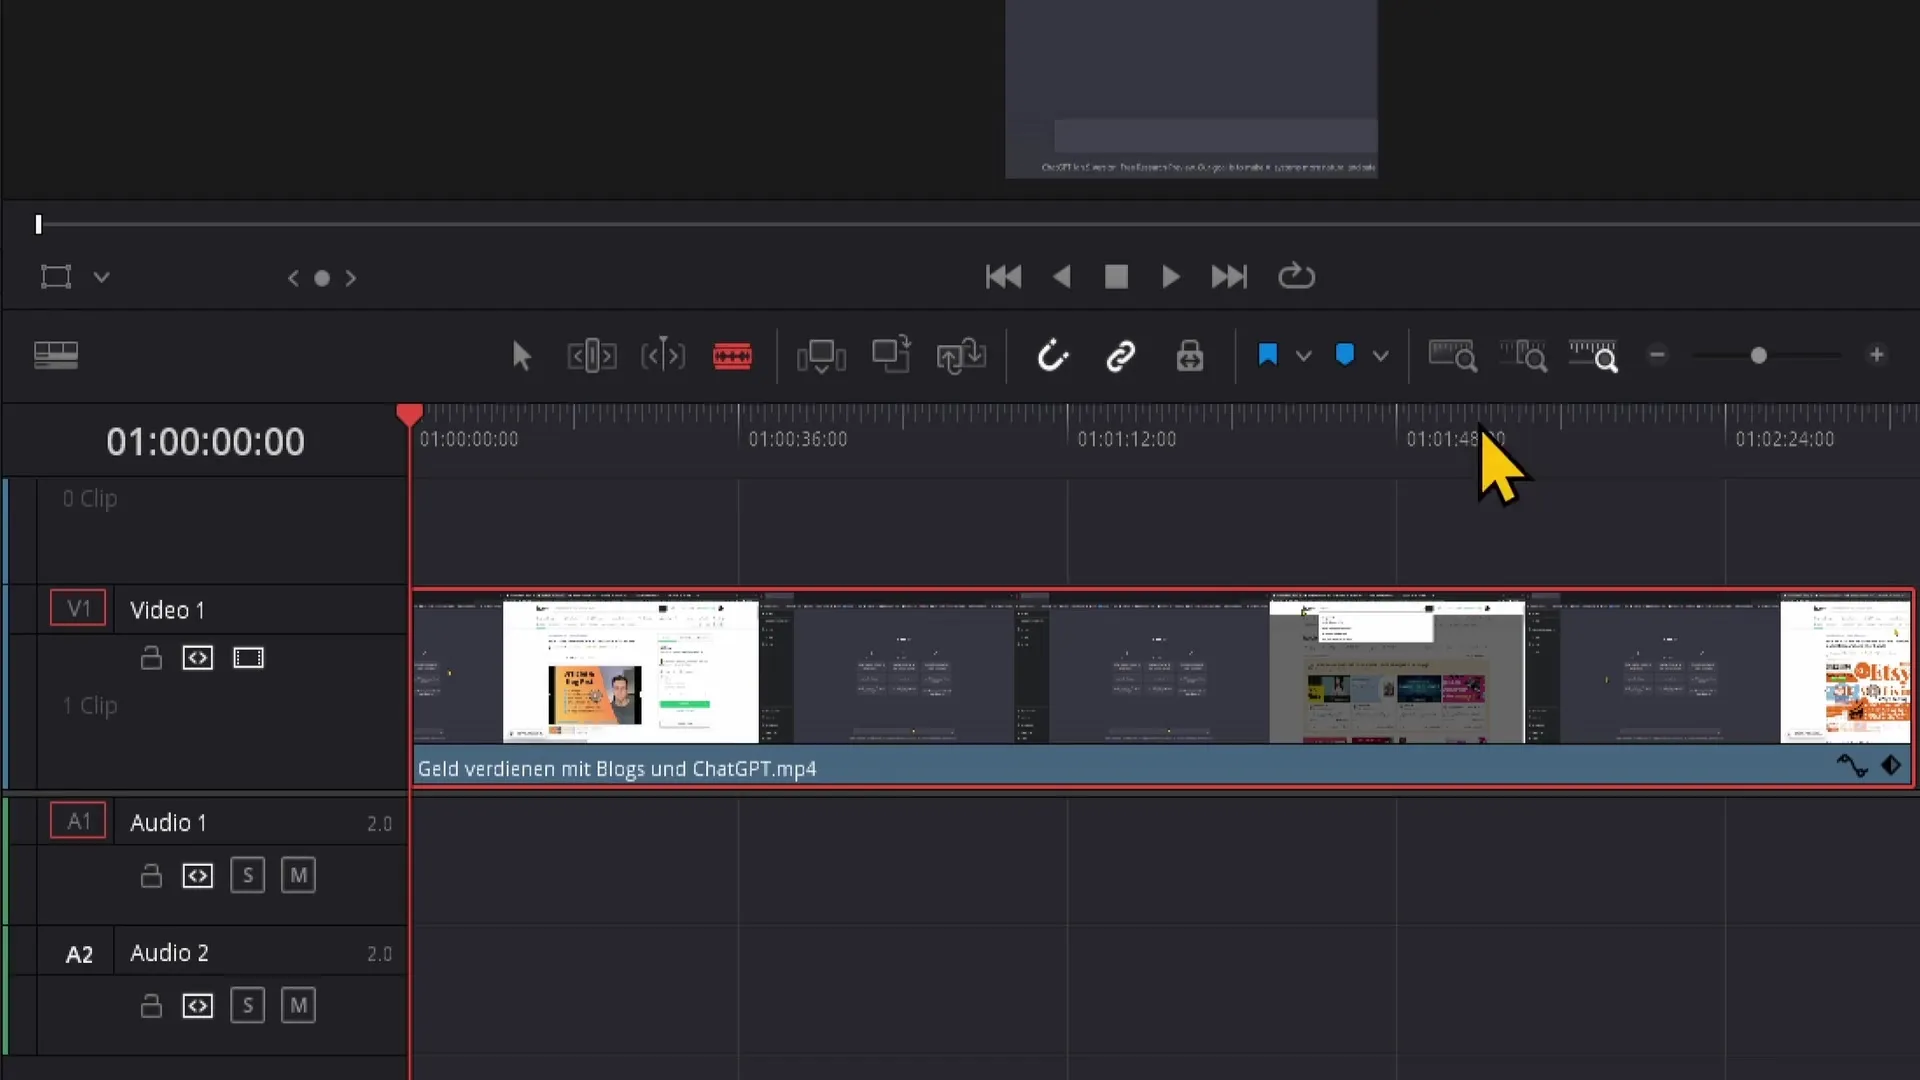
Task: Add a blue Marker
Action: coord(1345,355)
